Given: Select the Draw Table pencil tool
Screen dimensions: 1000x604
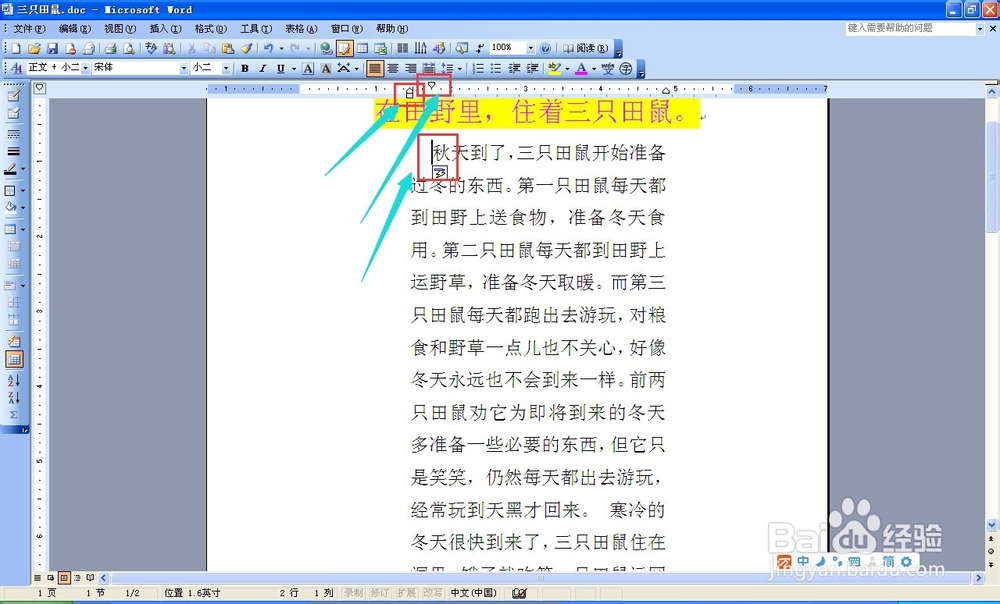Looking at the screenshot, I should click(x=13, y=96).
